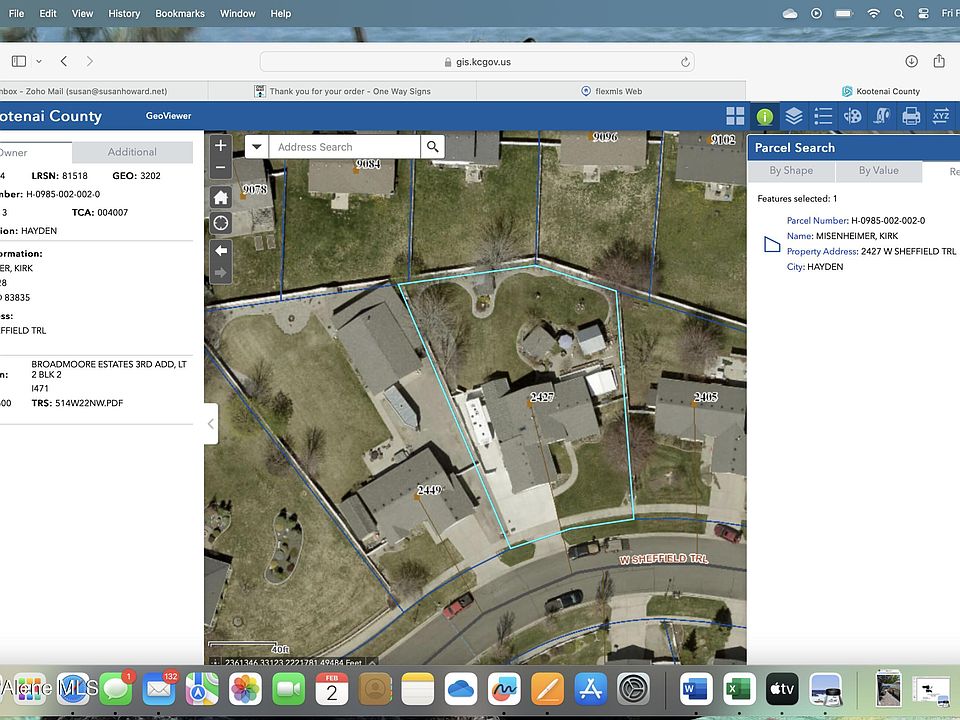Expand the Safari sidebar options chevron
Screen dimensions: 960x720
(x=39, y=61)
